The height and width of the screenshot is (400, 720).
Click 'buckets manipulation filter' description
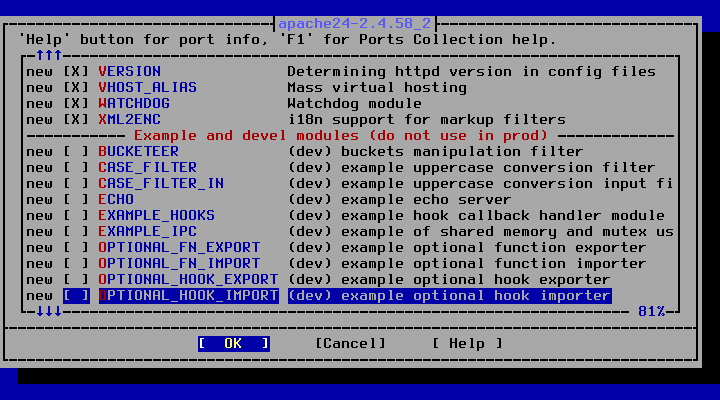(x=462, y=152)
